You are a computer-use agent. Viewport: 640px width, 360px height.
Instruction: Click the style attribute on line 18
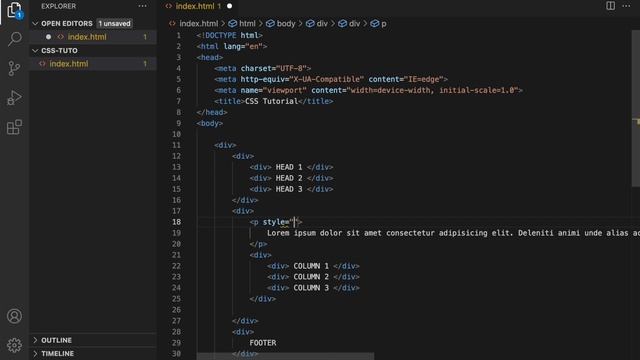[276, 222]
